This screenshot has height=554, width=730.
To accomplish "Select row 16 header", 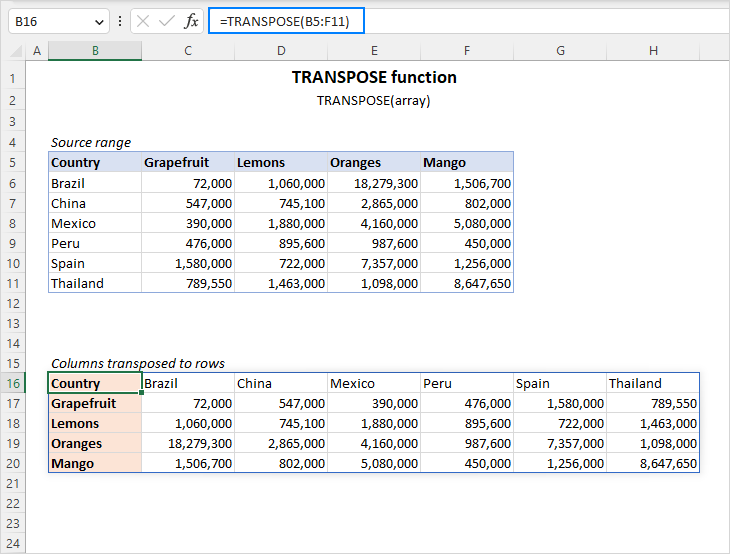I will point(14,383).
